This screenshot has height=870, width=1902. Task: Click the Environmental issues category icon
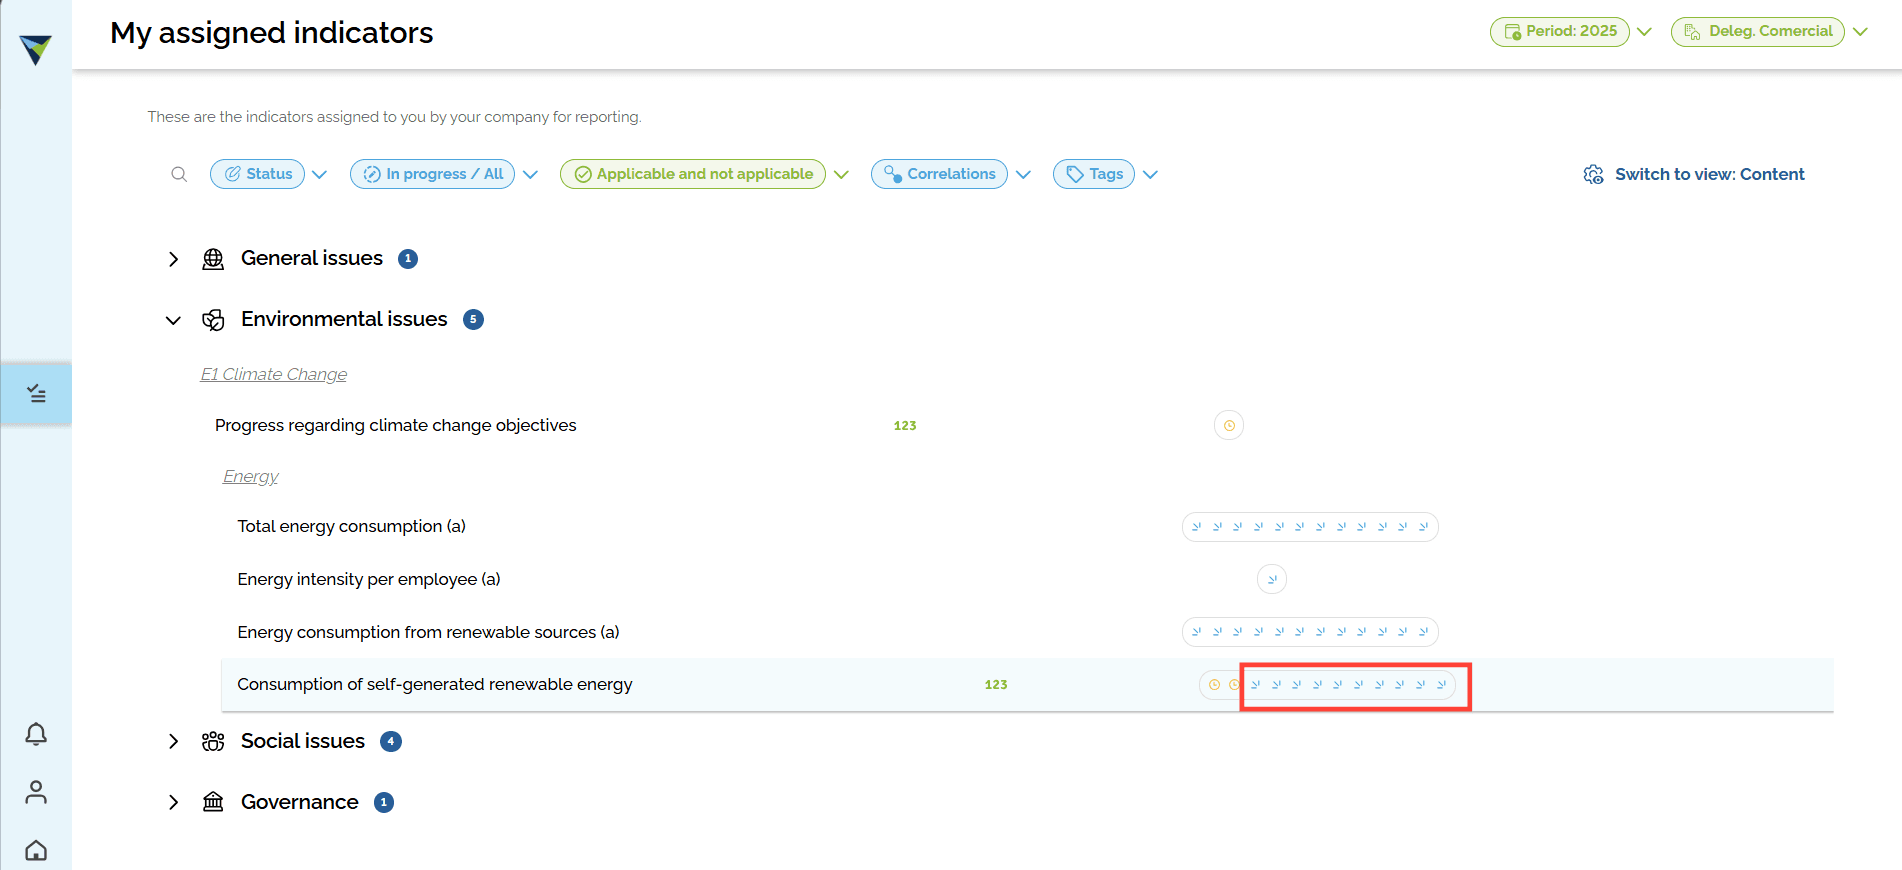click(213, 320)
